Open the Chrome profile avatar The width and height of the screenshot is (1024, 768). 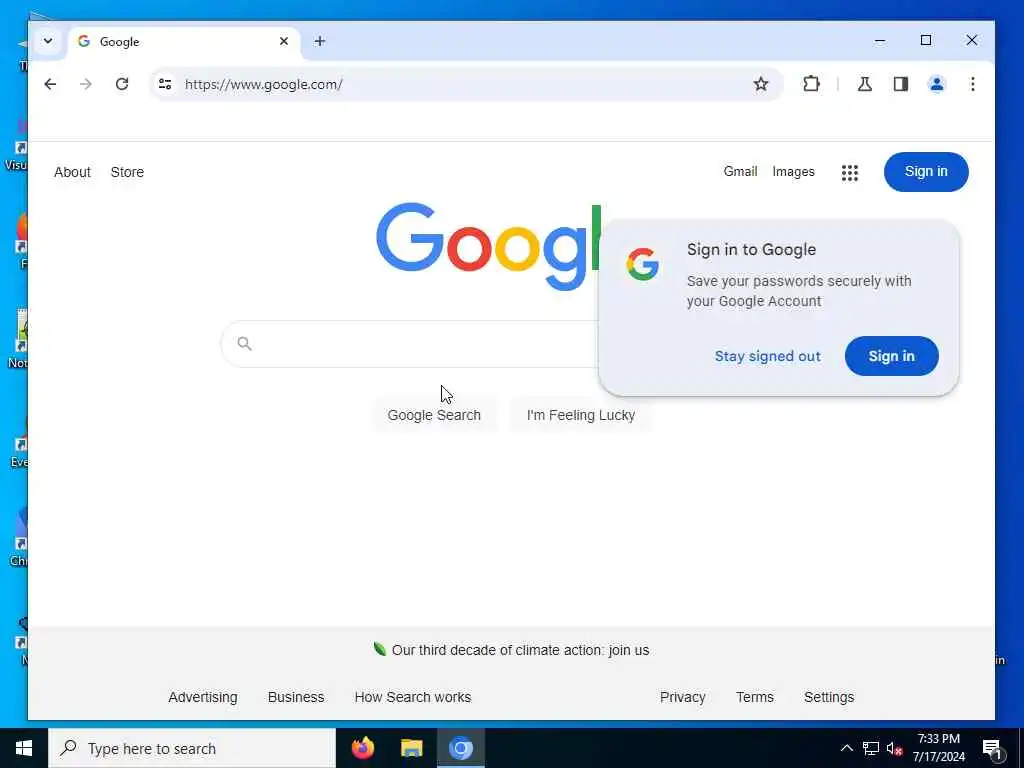point(936,84)
